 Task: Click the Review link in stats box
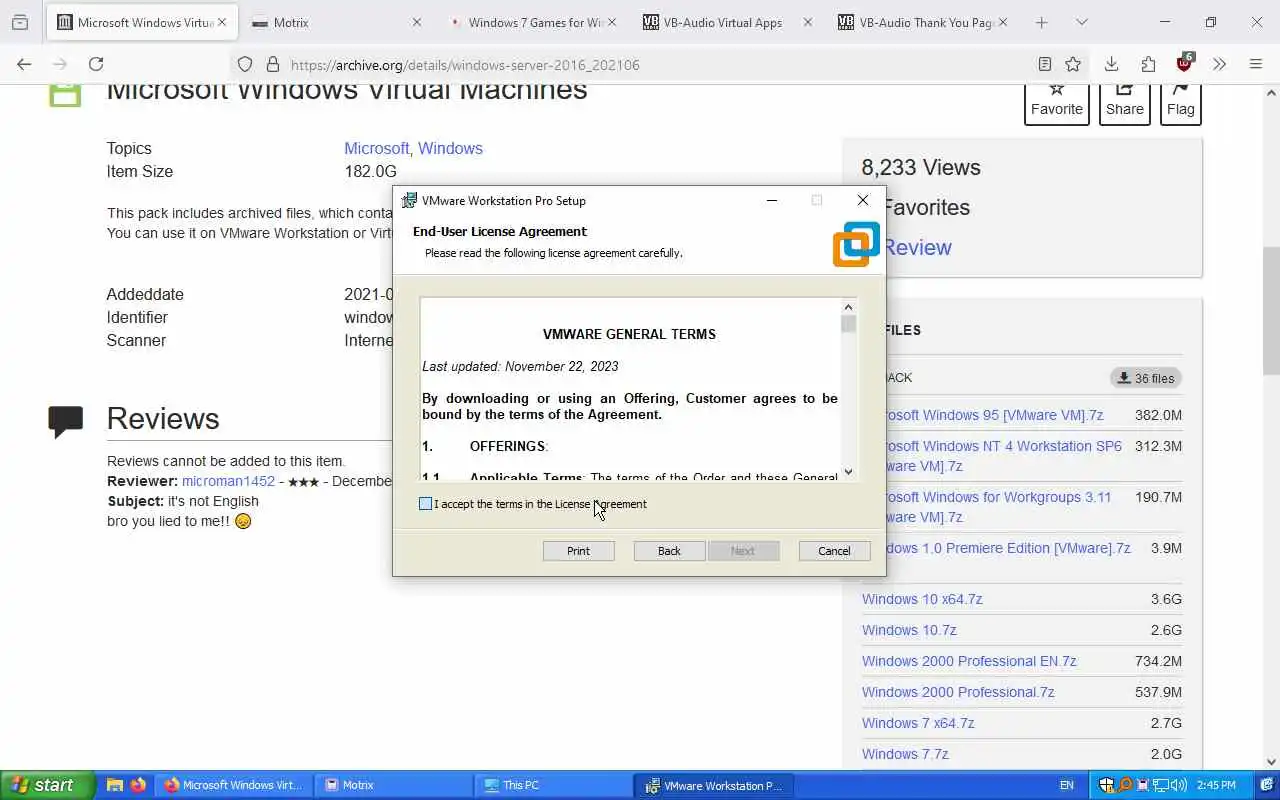(917, 247)
